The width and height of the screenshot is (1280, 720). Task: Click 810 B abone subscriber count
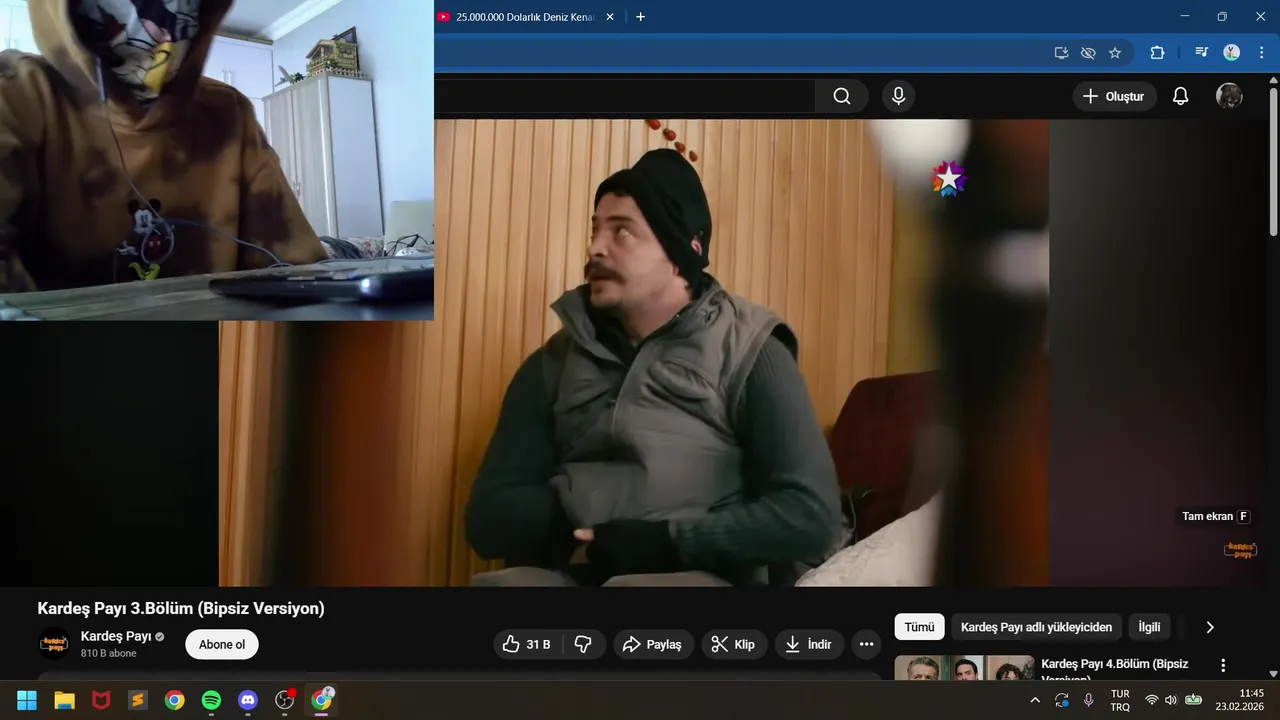pyautogui.click(x=109, y=654)
